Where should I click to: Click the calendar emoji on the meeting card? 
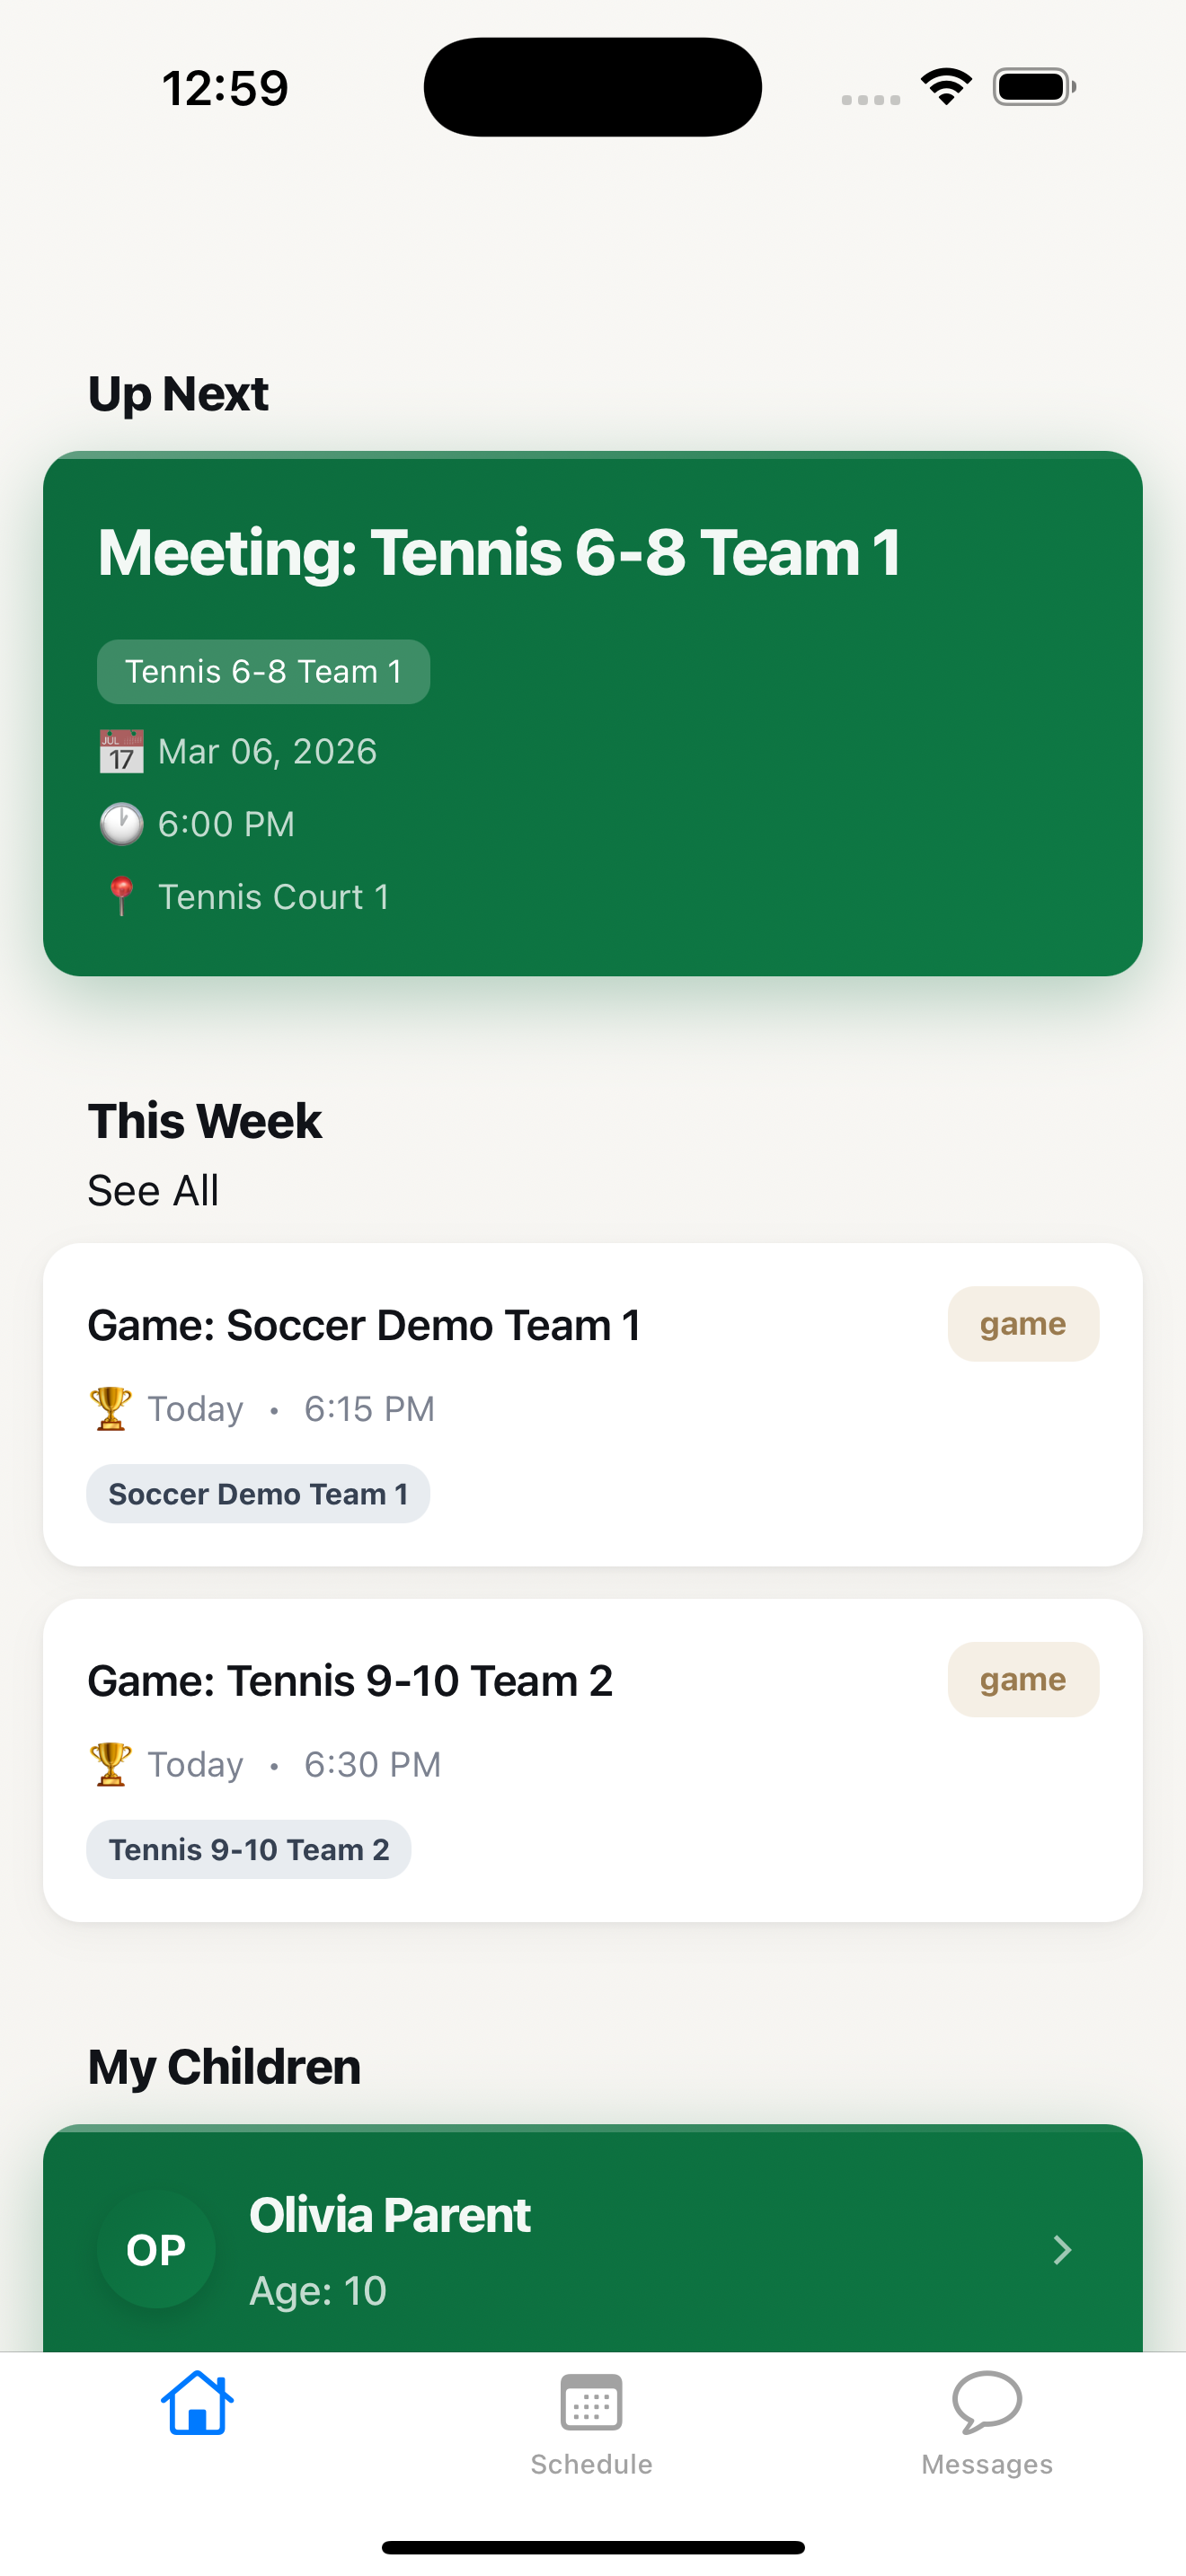(x=121, y=751)
